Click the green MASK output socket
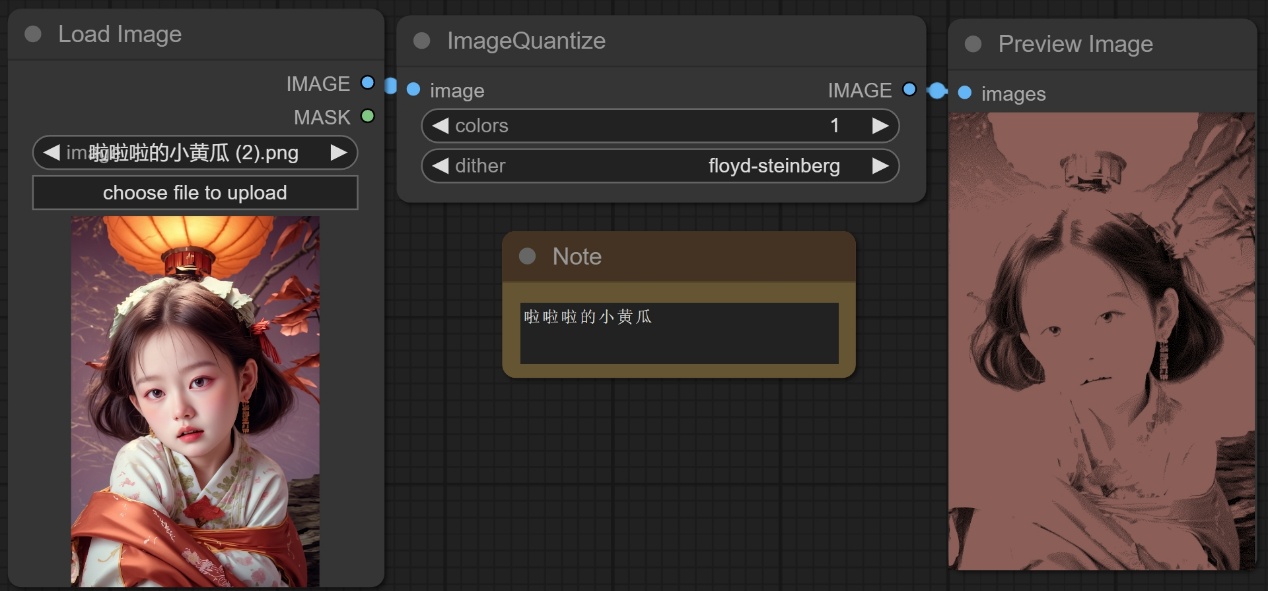The width and height of the screenshot is (1268, 591). 368,116
